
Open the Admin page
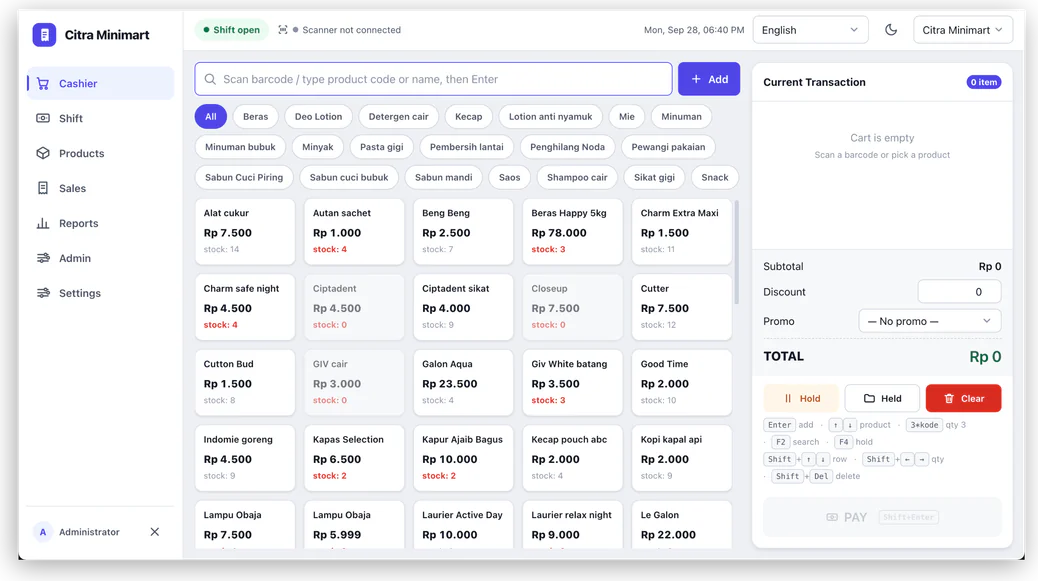tap(101, 258)
